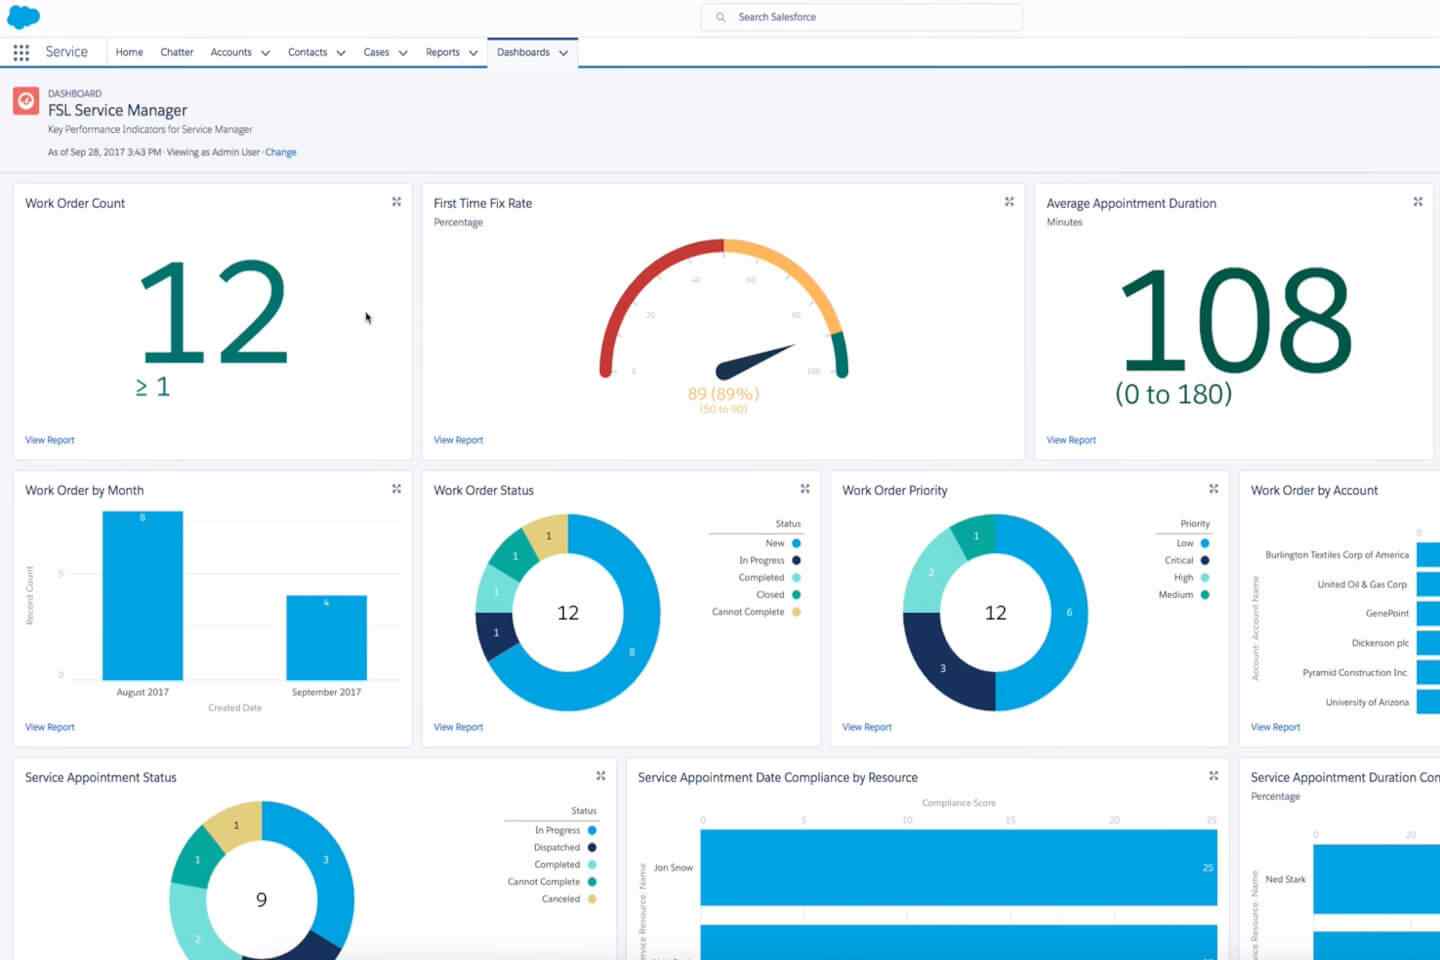Screen dimensions: 1440x960
Task: View Report for Work Order by Month
Action: [50, 727]
